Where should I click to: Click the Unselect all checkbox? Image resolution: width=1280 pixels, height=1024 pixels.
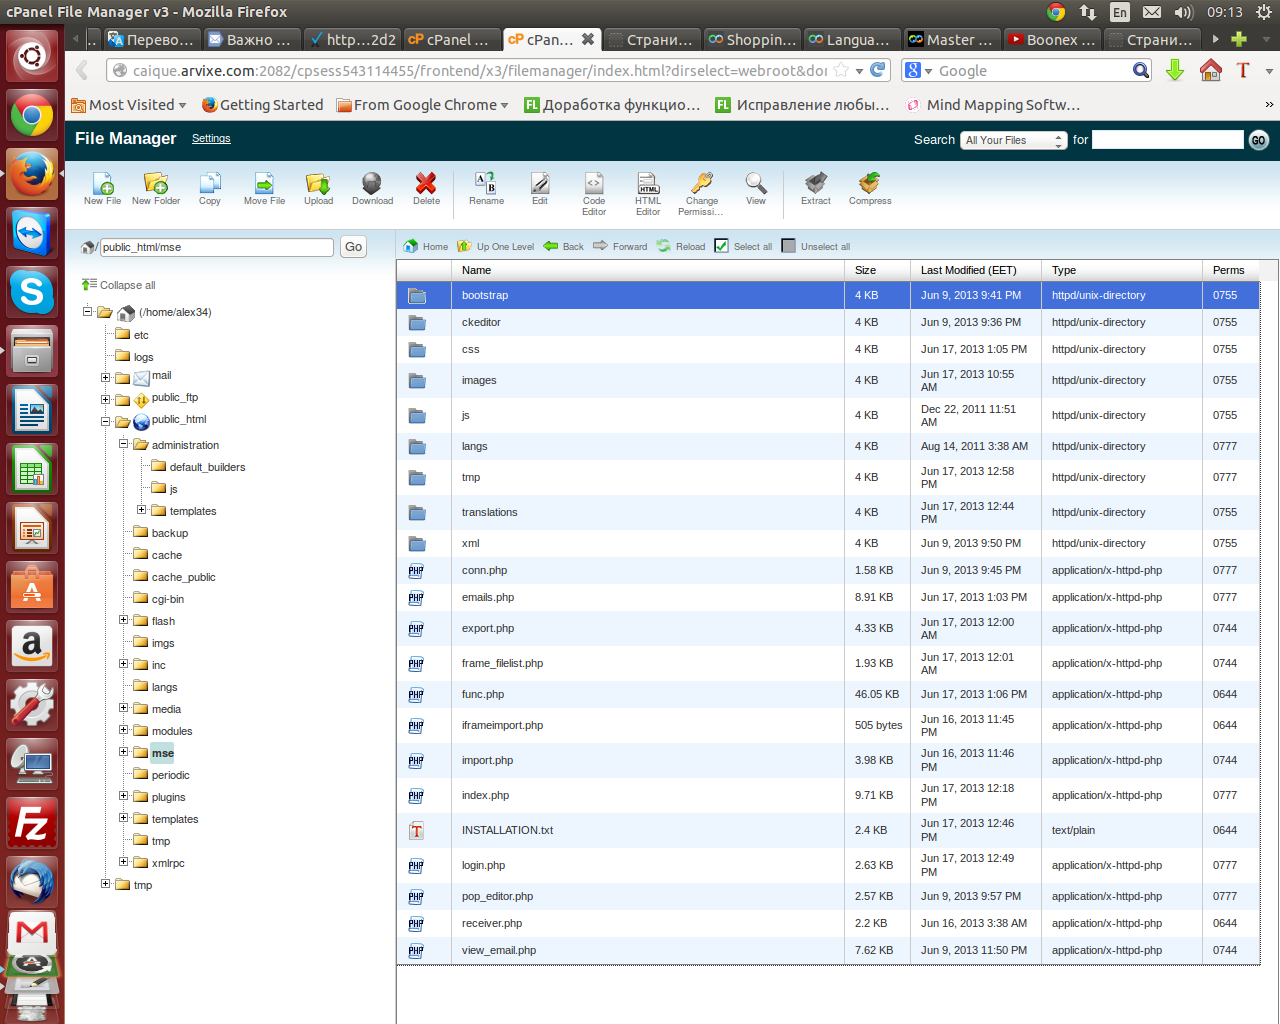click(789, 246)
